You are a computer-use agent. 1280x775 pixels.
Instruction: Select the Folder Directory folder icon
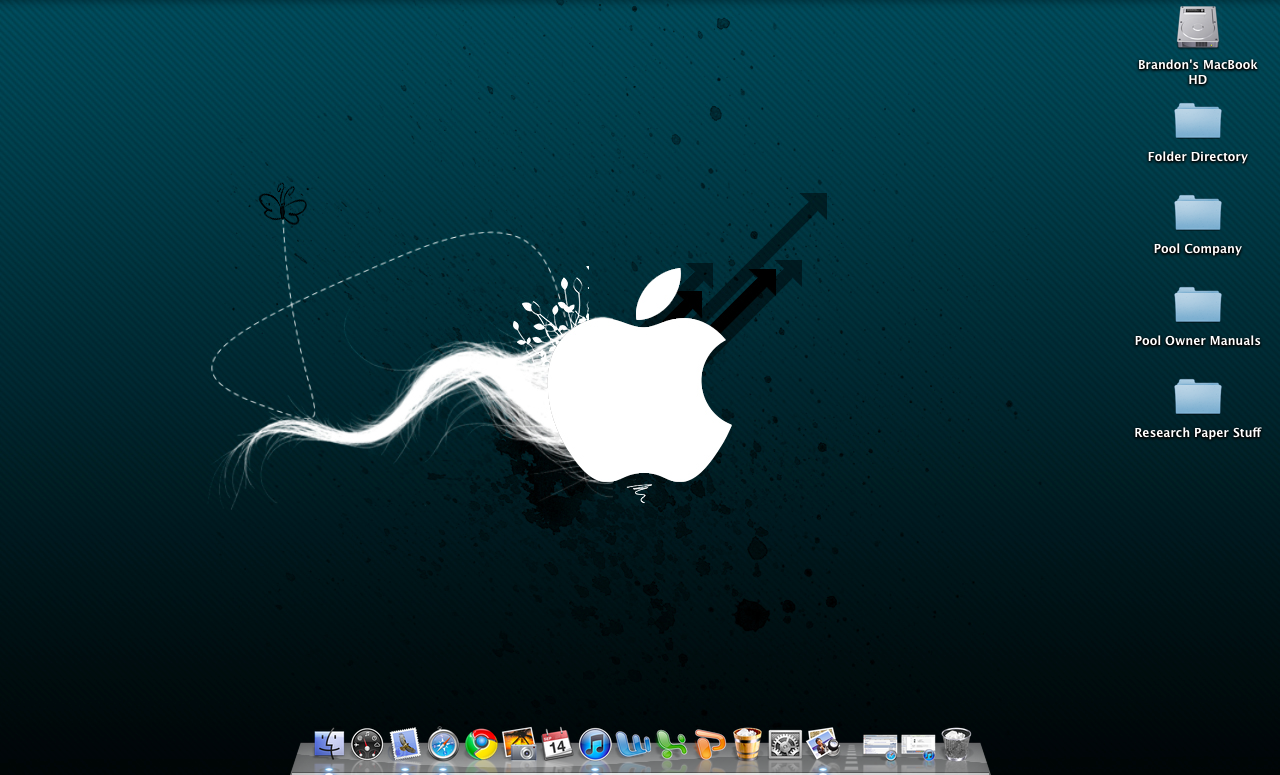(1197, 120)
